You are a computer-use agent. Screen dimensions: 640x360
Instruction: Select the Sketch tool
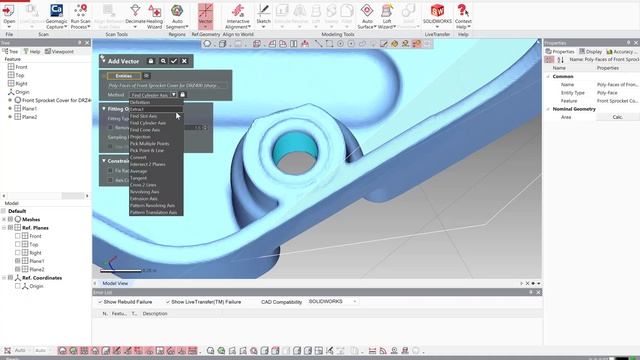[263, 16]
